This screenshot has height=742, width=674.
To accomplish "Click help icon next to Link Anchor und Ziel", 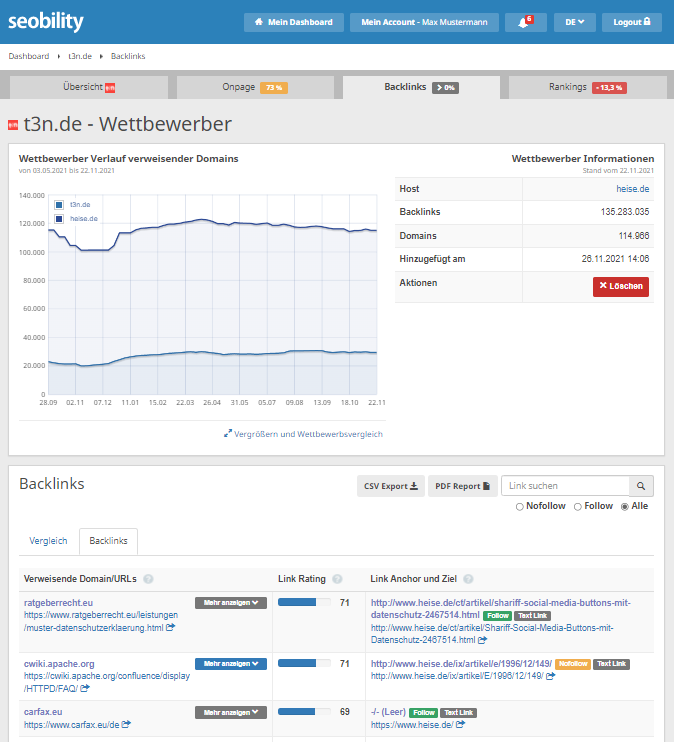I will (468, 579).
